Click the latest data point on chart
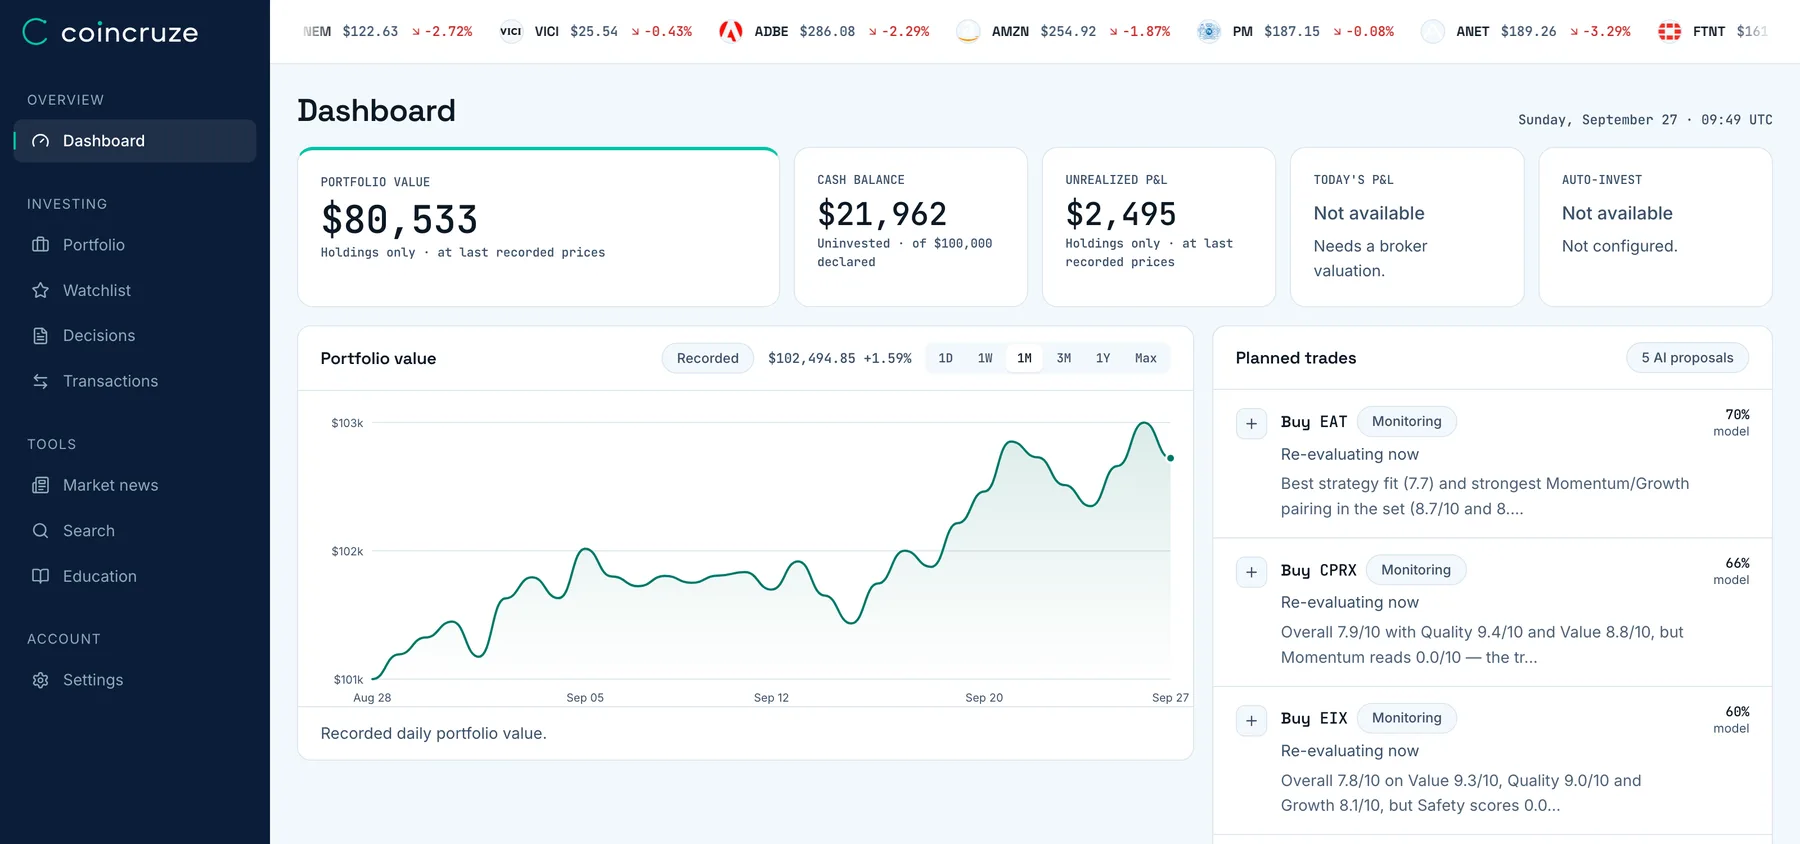 click(1171, 458)
